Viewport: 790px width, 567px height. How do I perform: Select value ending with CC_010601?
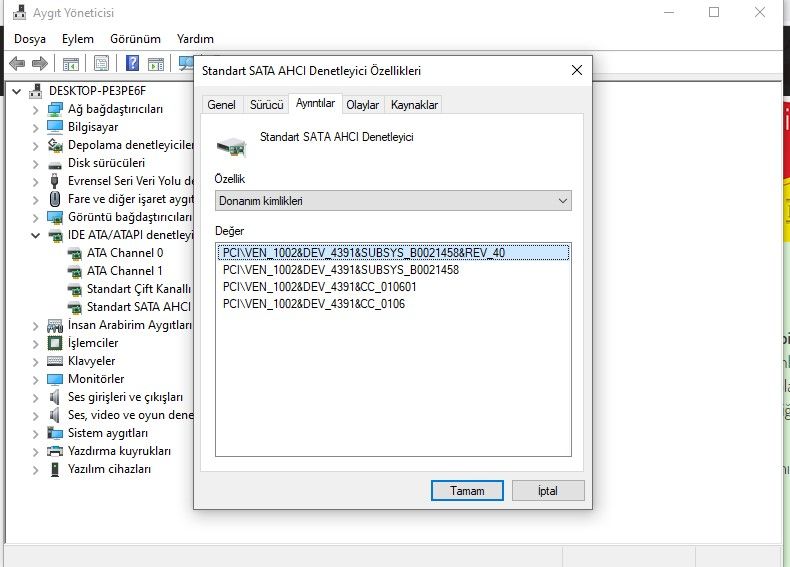(319, 287)
